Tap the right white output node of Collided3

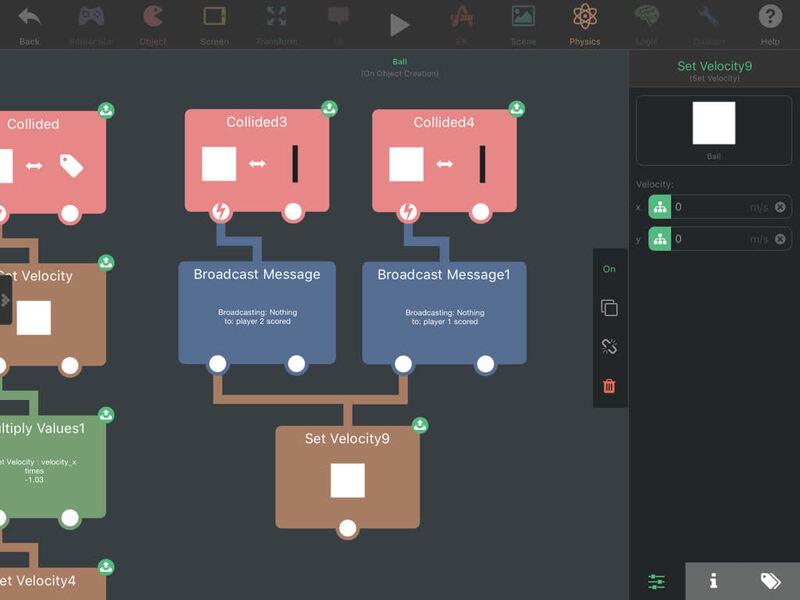(293, 211)
